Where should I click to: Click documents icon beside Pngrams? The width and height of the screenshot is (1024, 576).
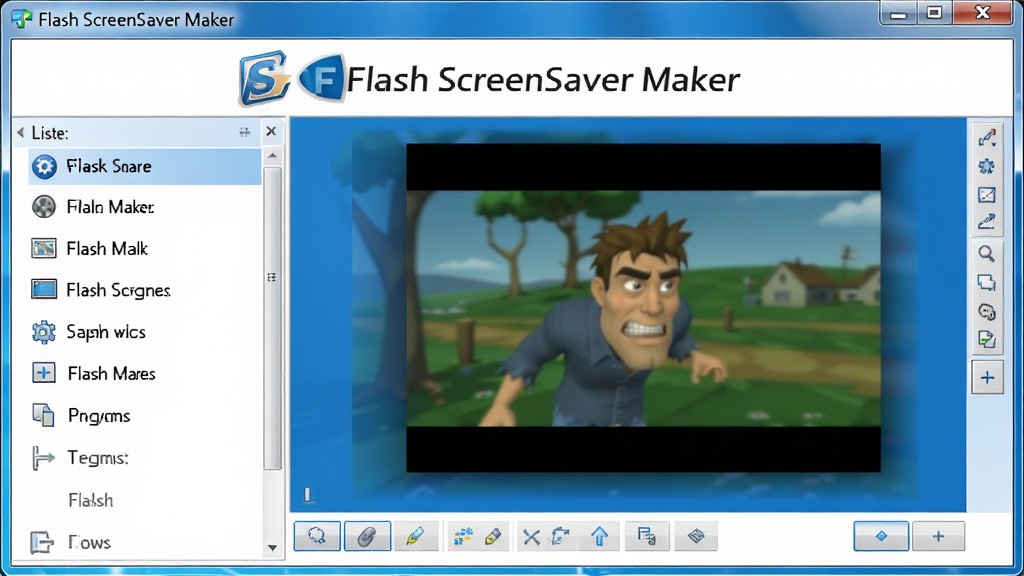[x=44, y=415]
